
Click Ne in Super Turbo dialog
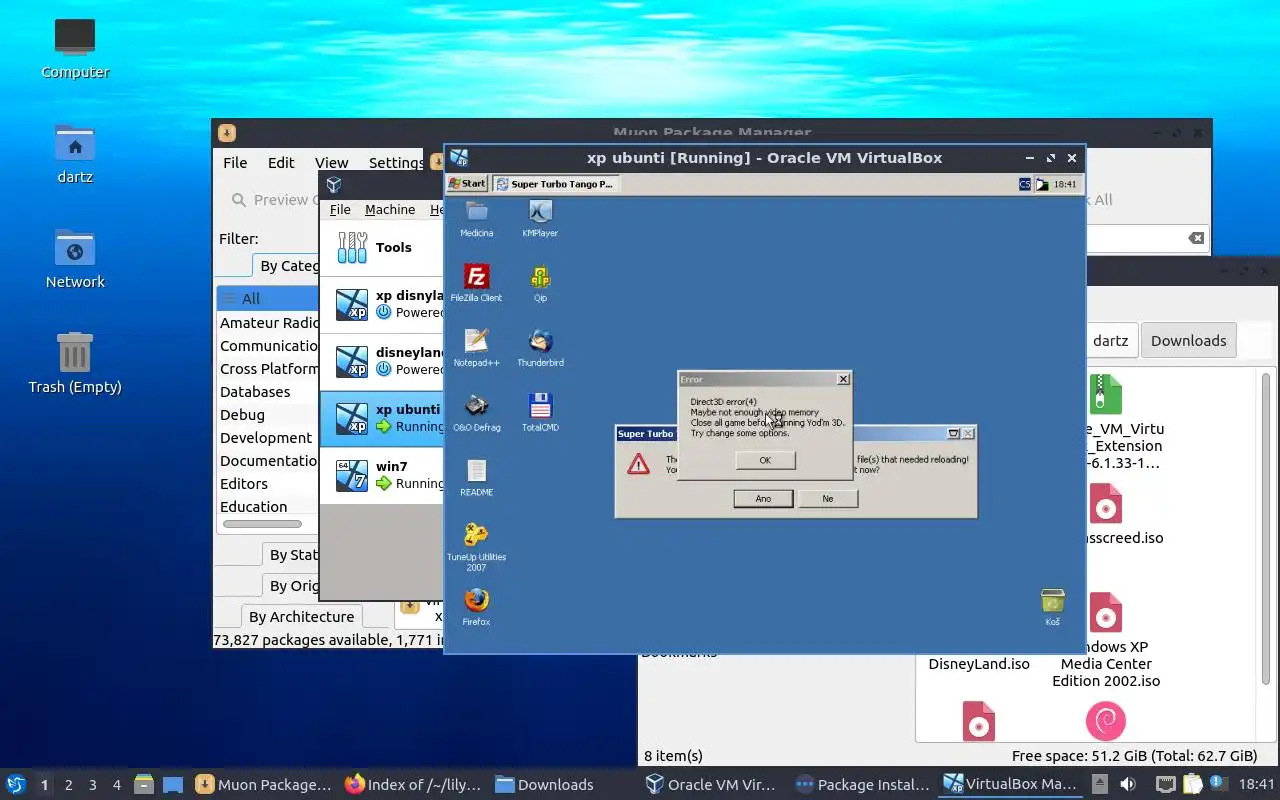coord(828,498)
